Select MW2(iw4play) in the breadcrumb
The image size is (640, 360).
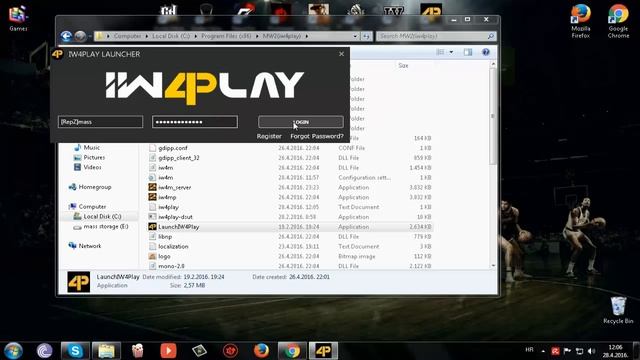pyautogui.click(x=282, y=36)
